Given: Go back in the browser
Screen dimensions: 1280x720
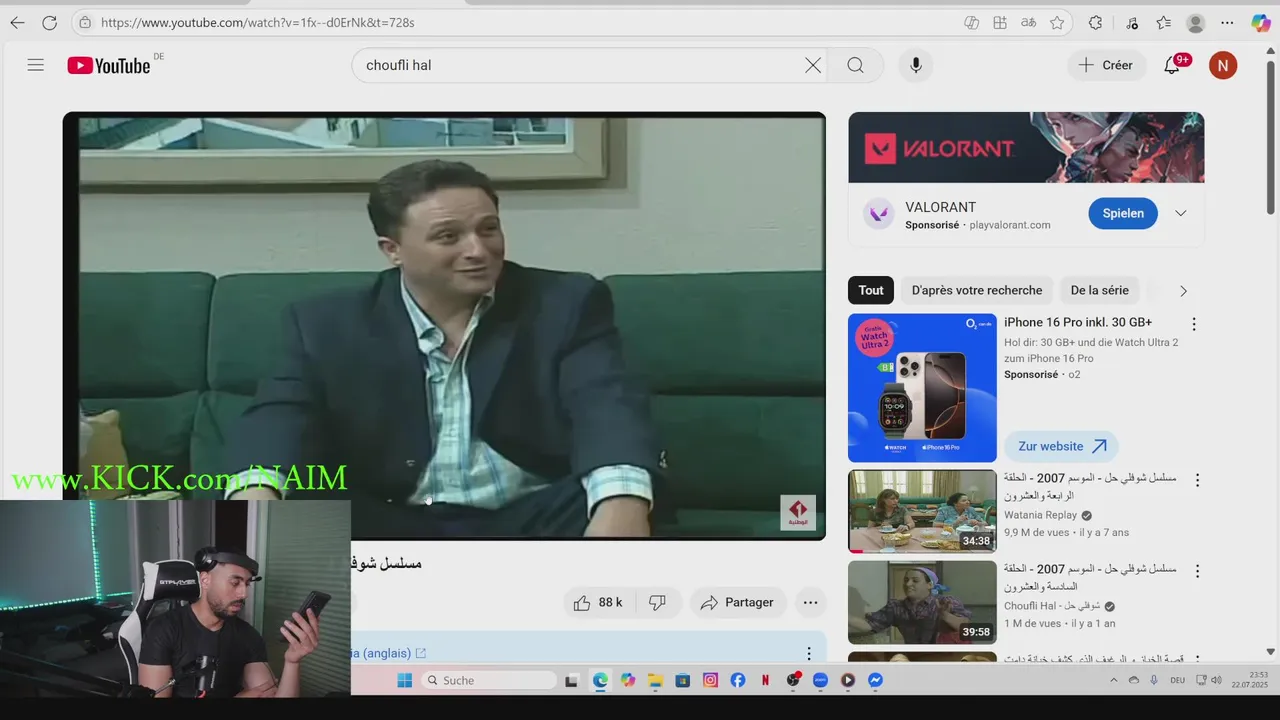Looking at the screenshot, I should [17, 22].
